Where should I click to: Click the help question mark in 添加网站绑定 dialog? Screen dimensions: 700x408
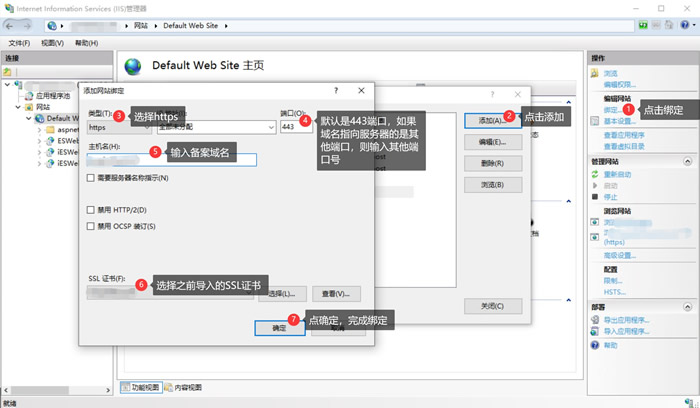[335, 89]
